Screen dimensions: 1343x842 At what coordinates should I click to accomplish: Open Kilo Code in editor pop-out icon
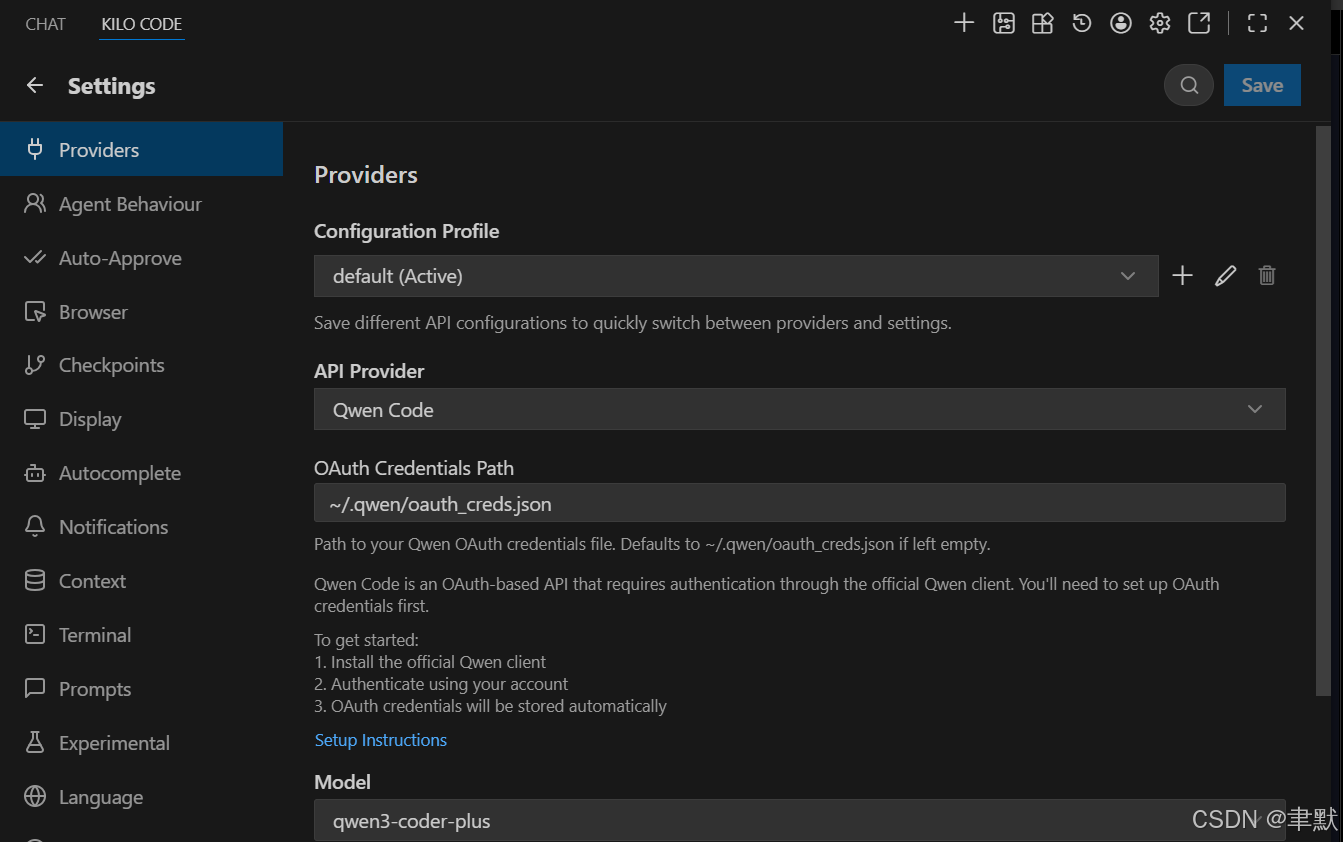tap(1199, 23)
